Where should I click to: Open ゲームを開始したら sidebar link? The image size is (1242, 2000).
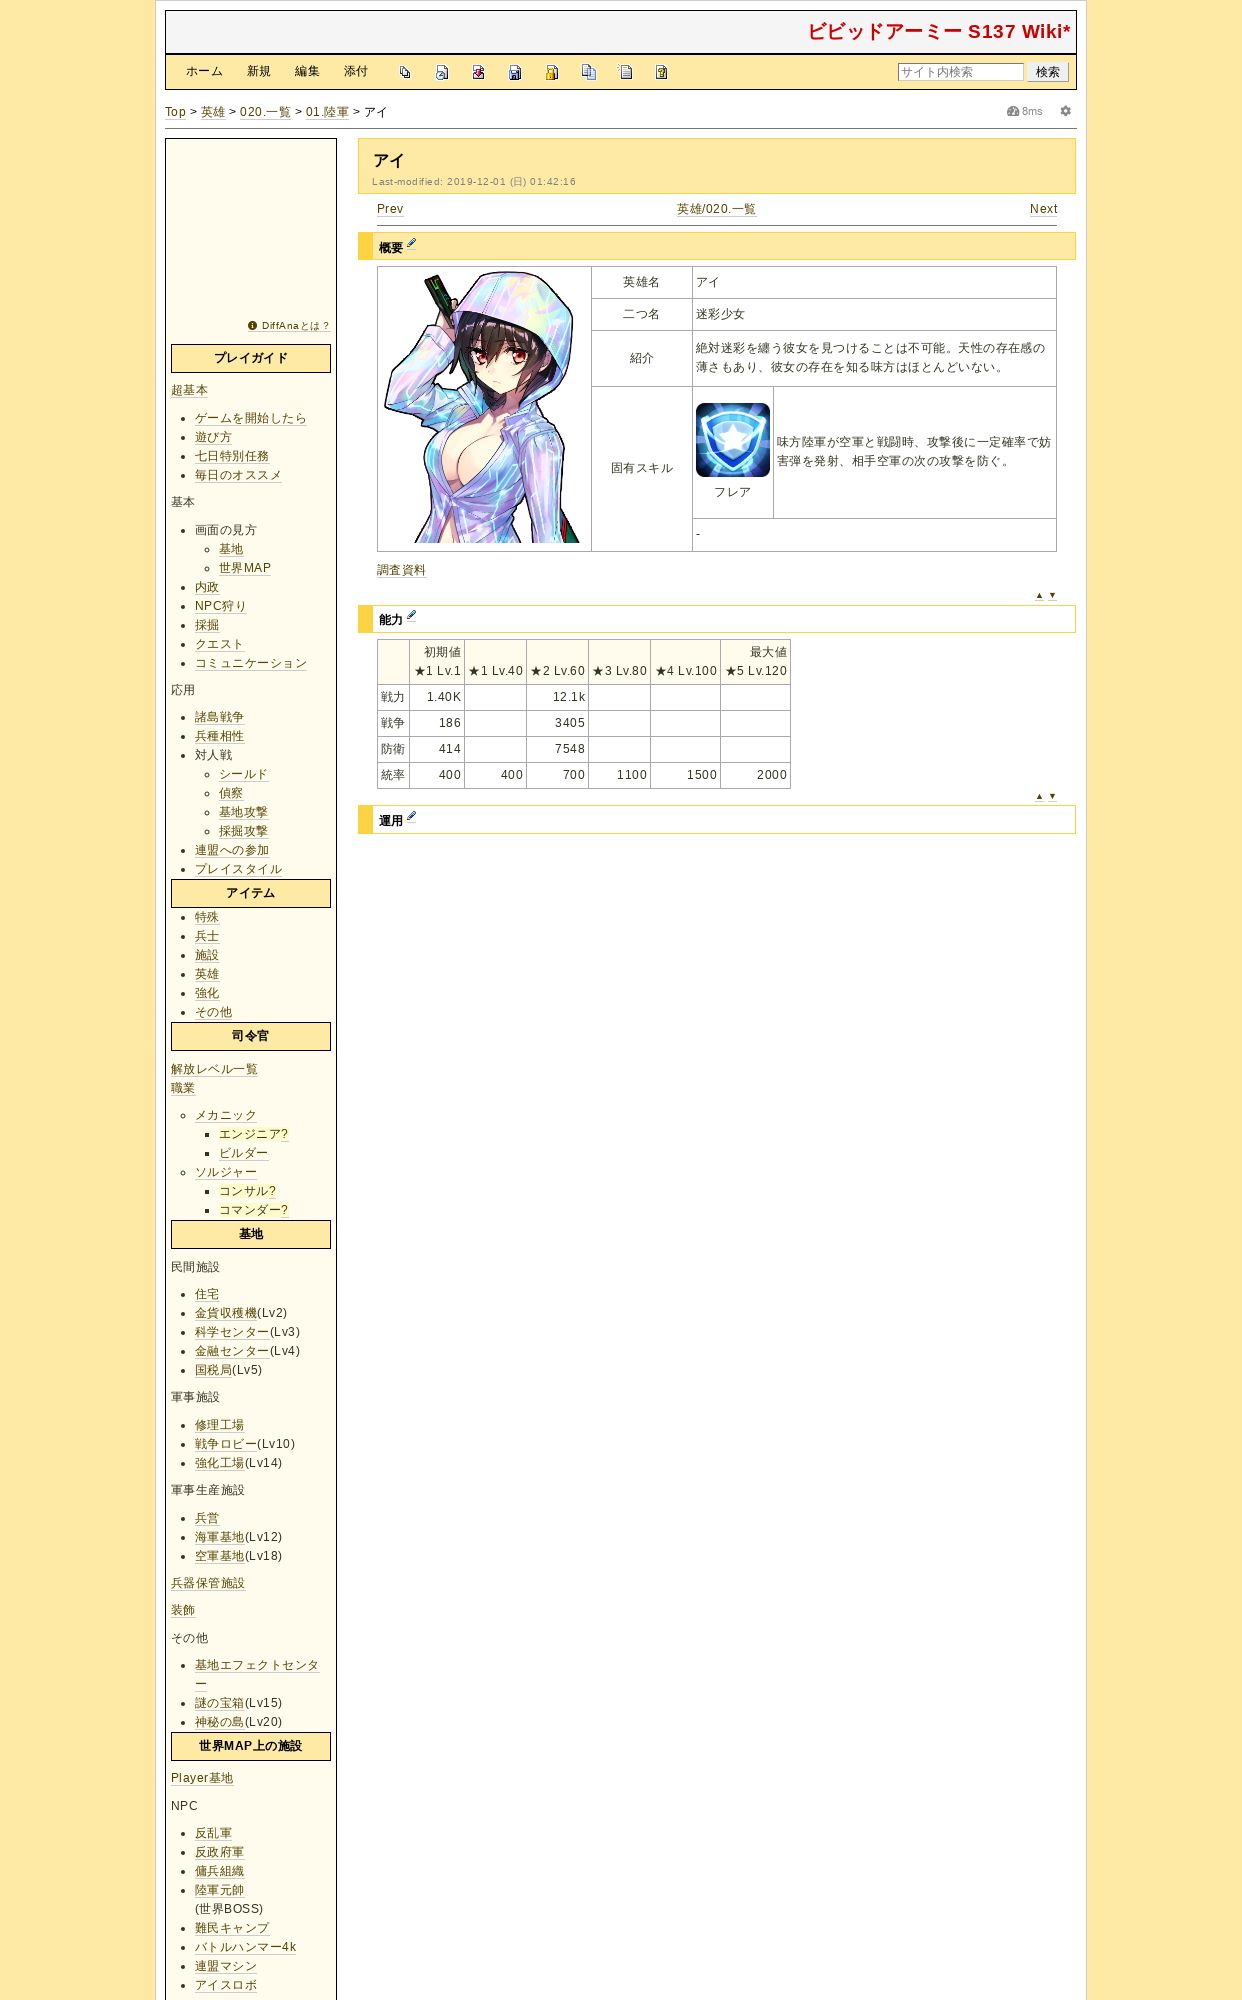pyautogui.click(x=251, y=418)
